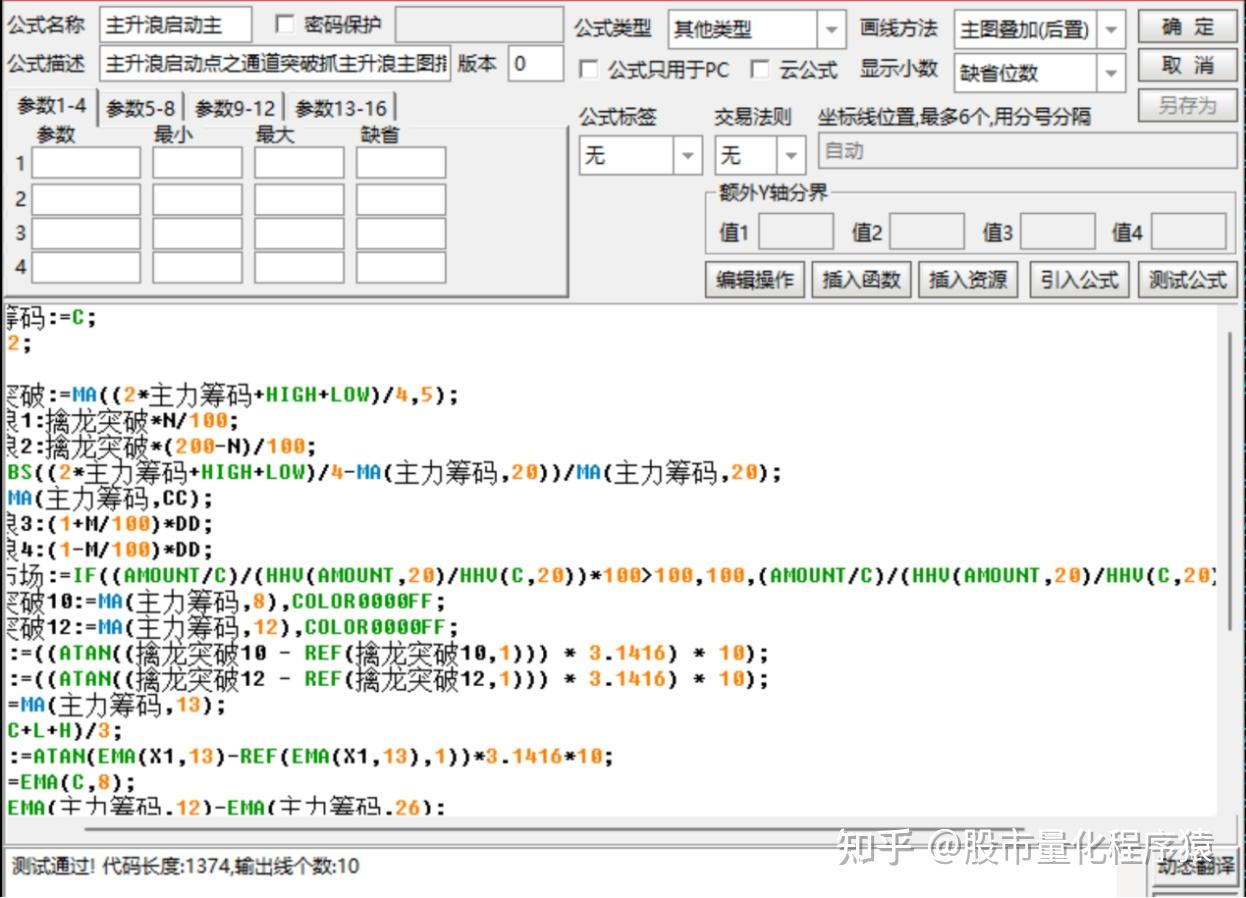This screenshot has width=1246, height=898.
Task: Click code line with '(1+M/100)*DD'
Action: [110, 524]
